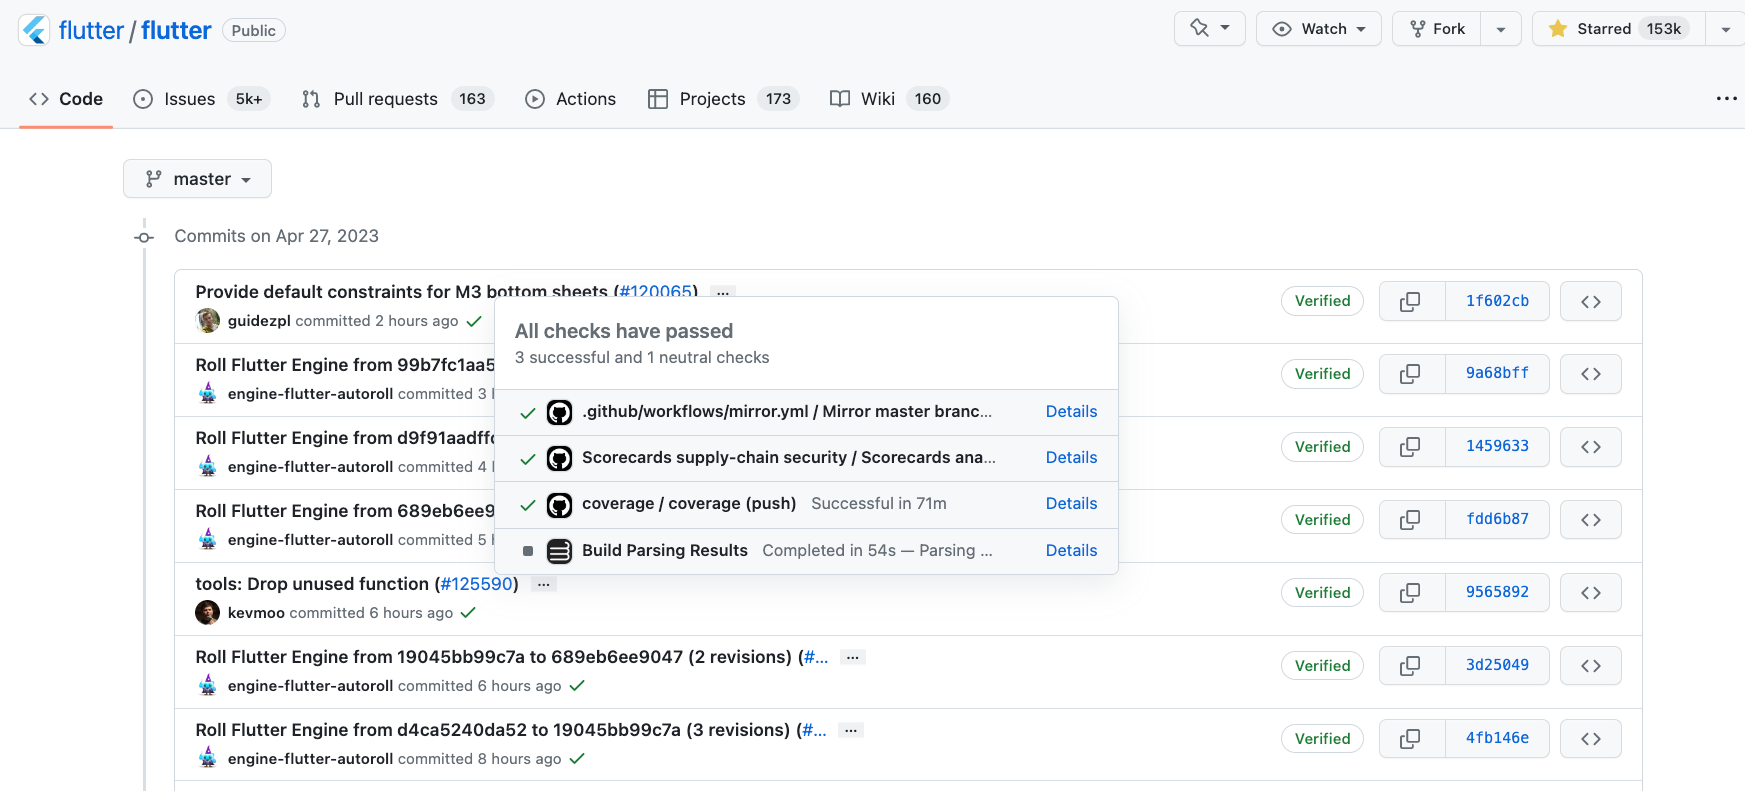
Task: Expand description of 19045bb99c7a to 689eb6ee9047 commit
Action: [x=852, y=657]
